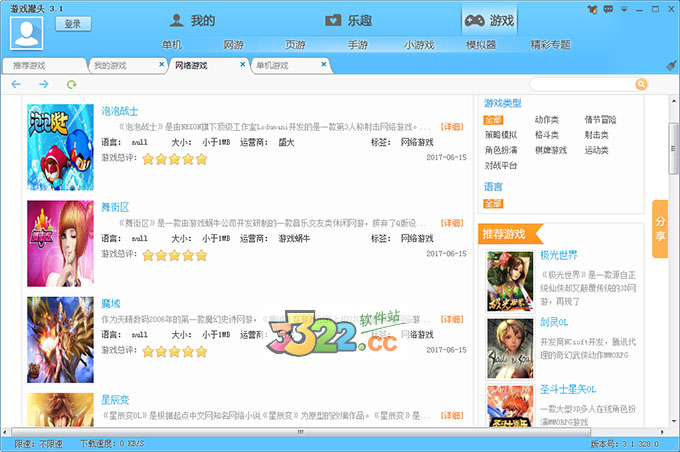680x452 pixels.
Task: Filter by 情节冒险 game type
Action: 600,120
